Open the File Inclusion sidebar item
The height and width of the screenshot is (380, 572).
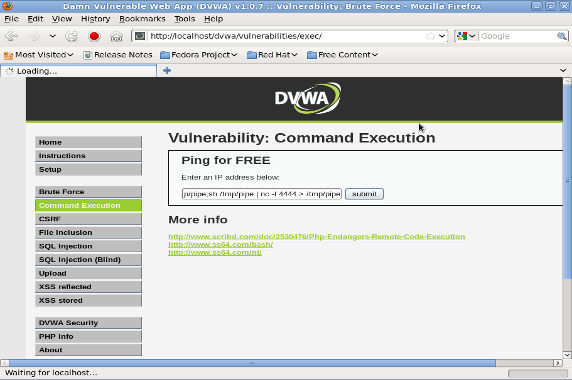pos(88,233)
